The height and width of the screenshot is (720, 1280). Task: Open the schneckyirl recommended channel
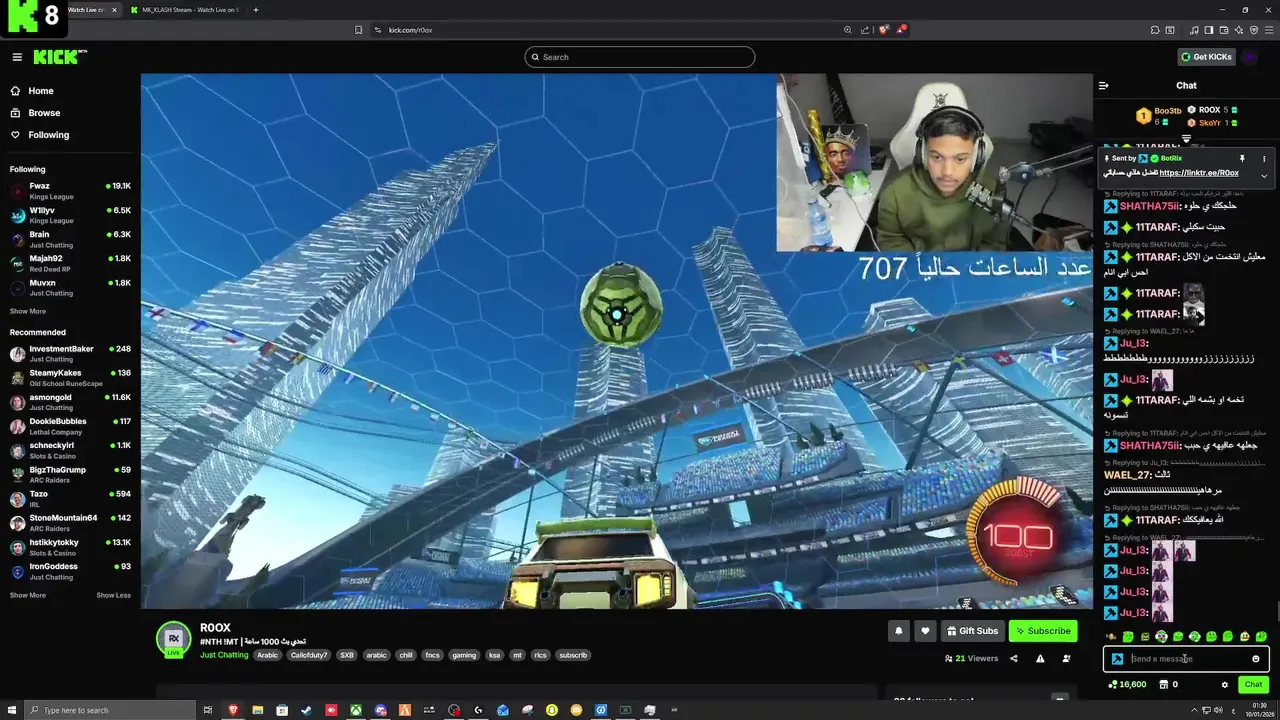[x=70, y=450]
